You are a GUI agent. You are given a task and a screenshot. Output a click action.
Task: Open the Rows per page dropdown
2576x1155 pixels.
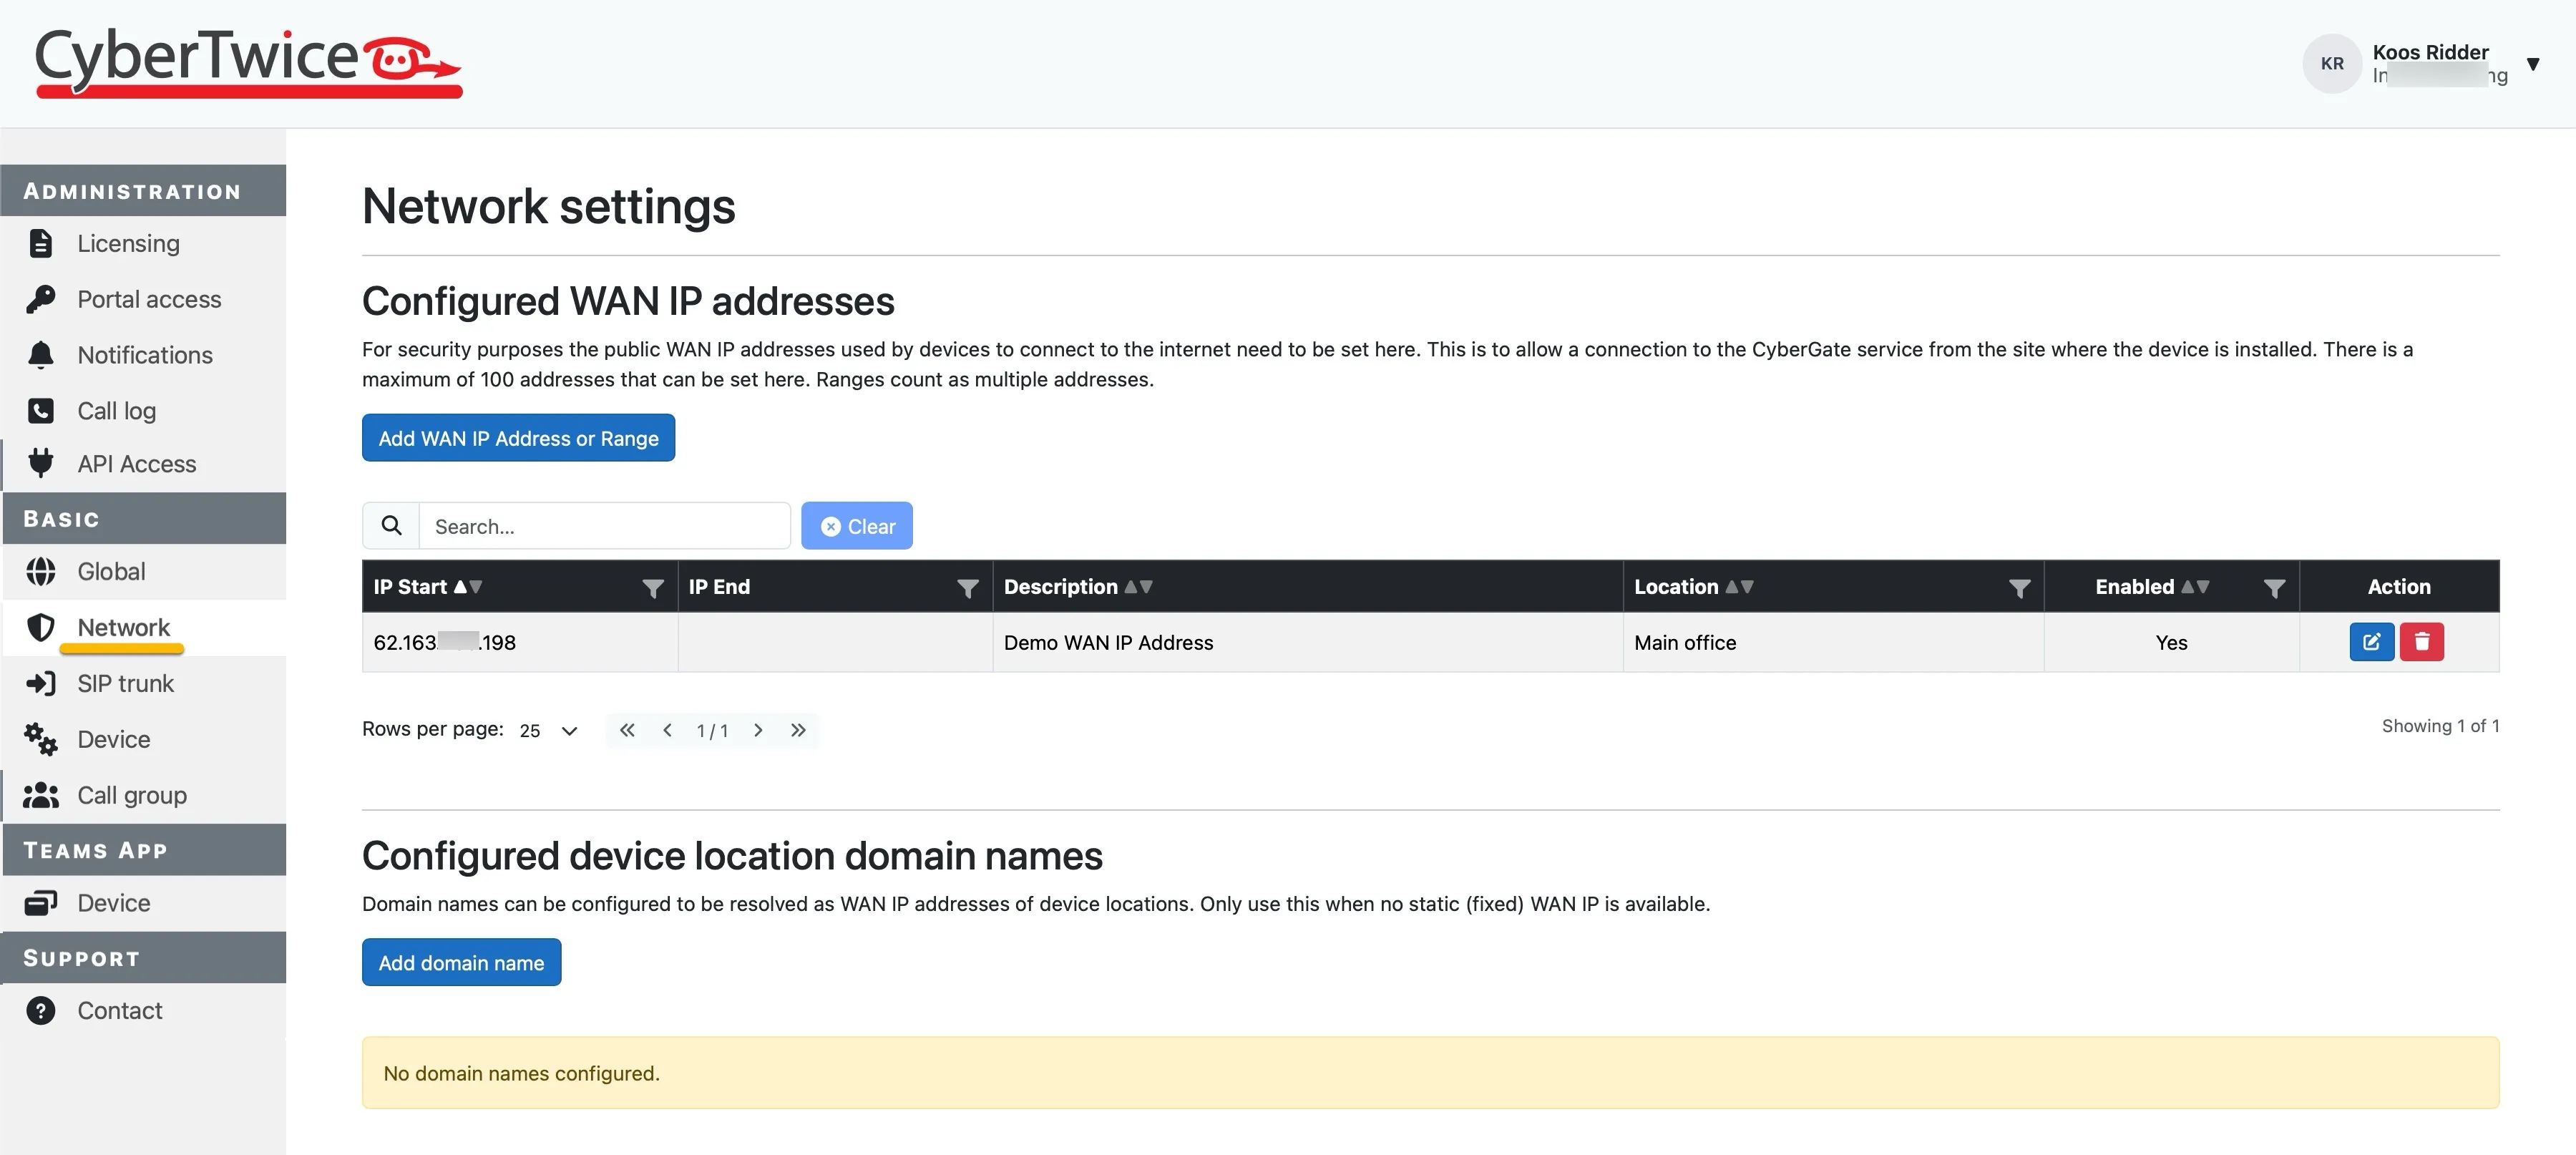(548, 731)
